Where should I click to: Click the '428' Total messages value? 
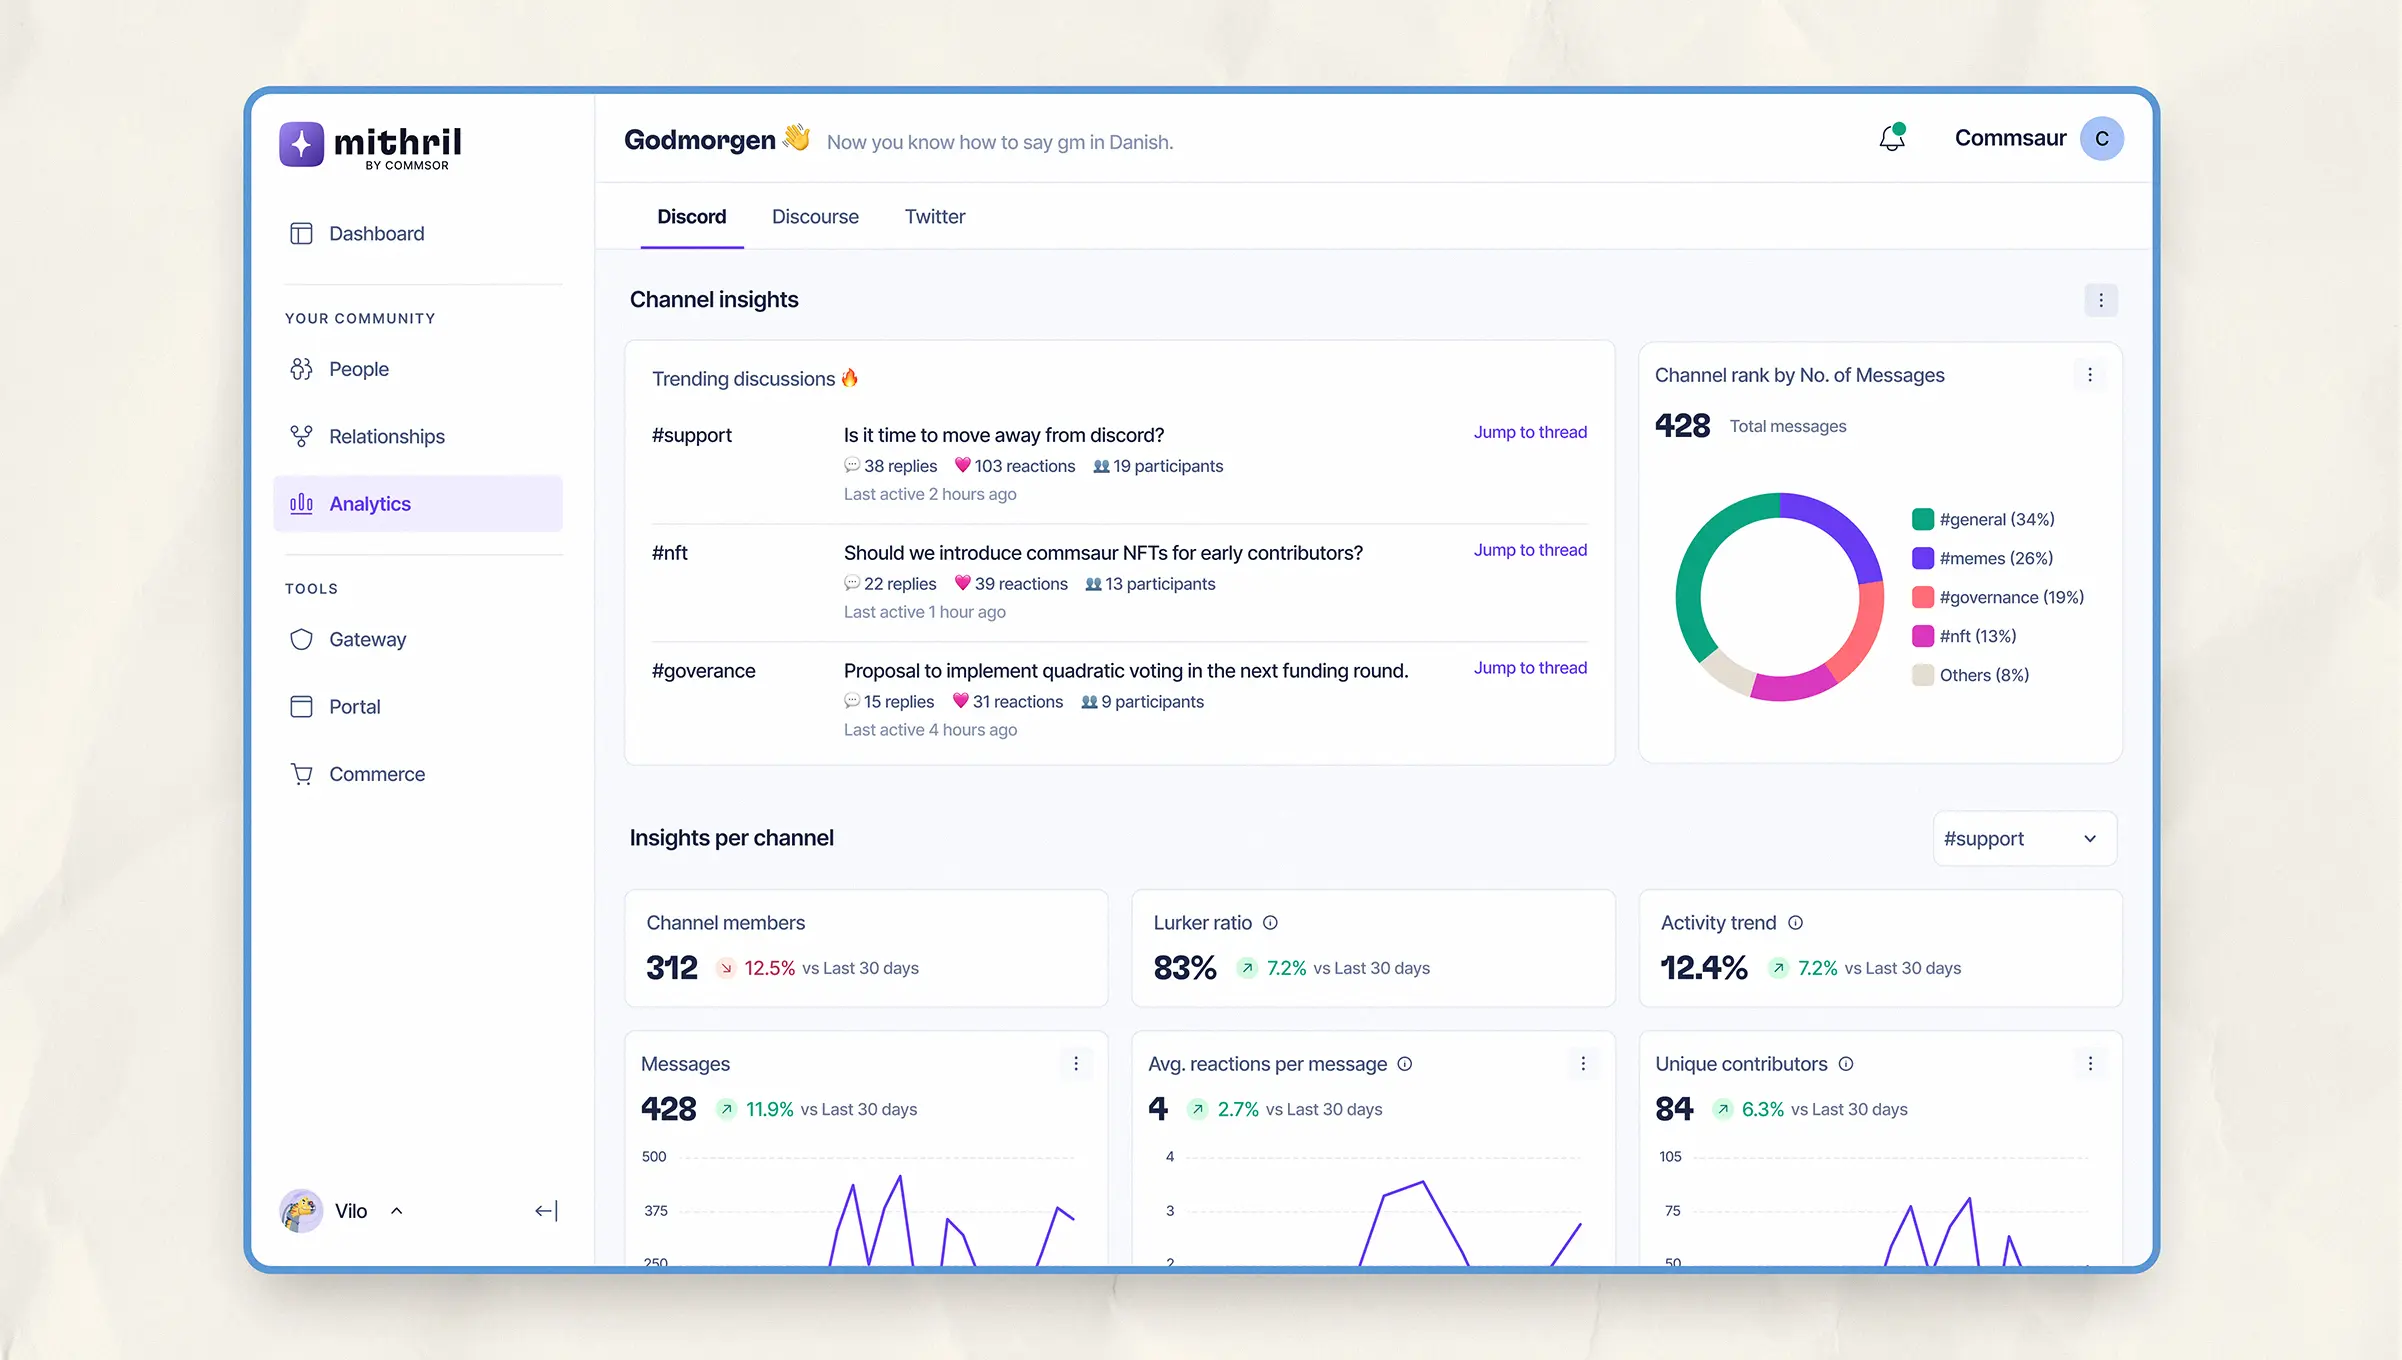(x=1682, y=426)
